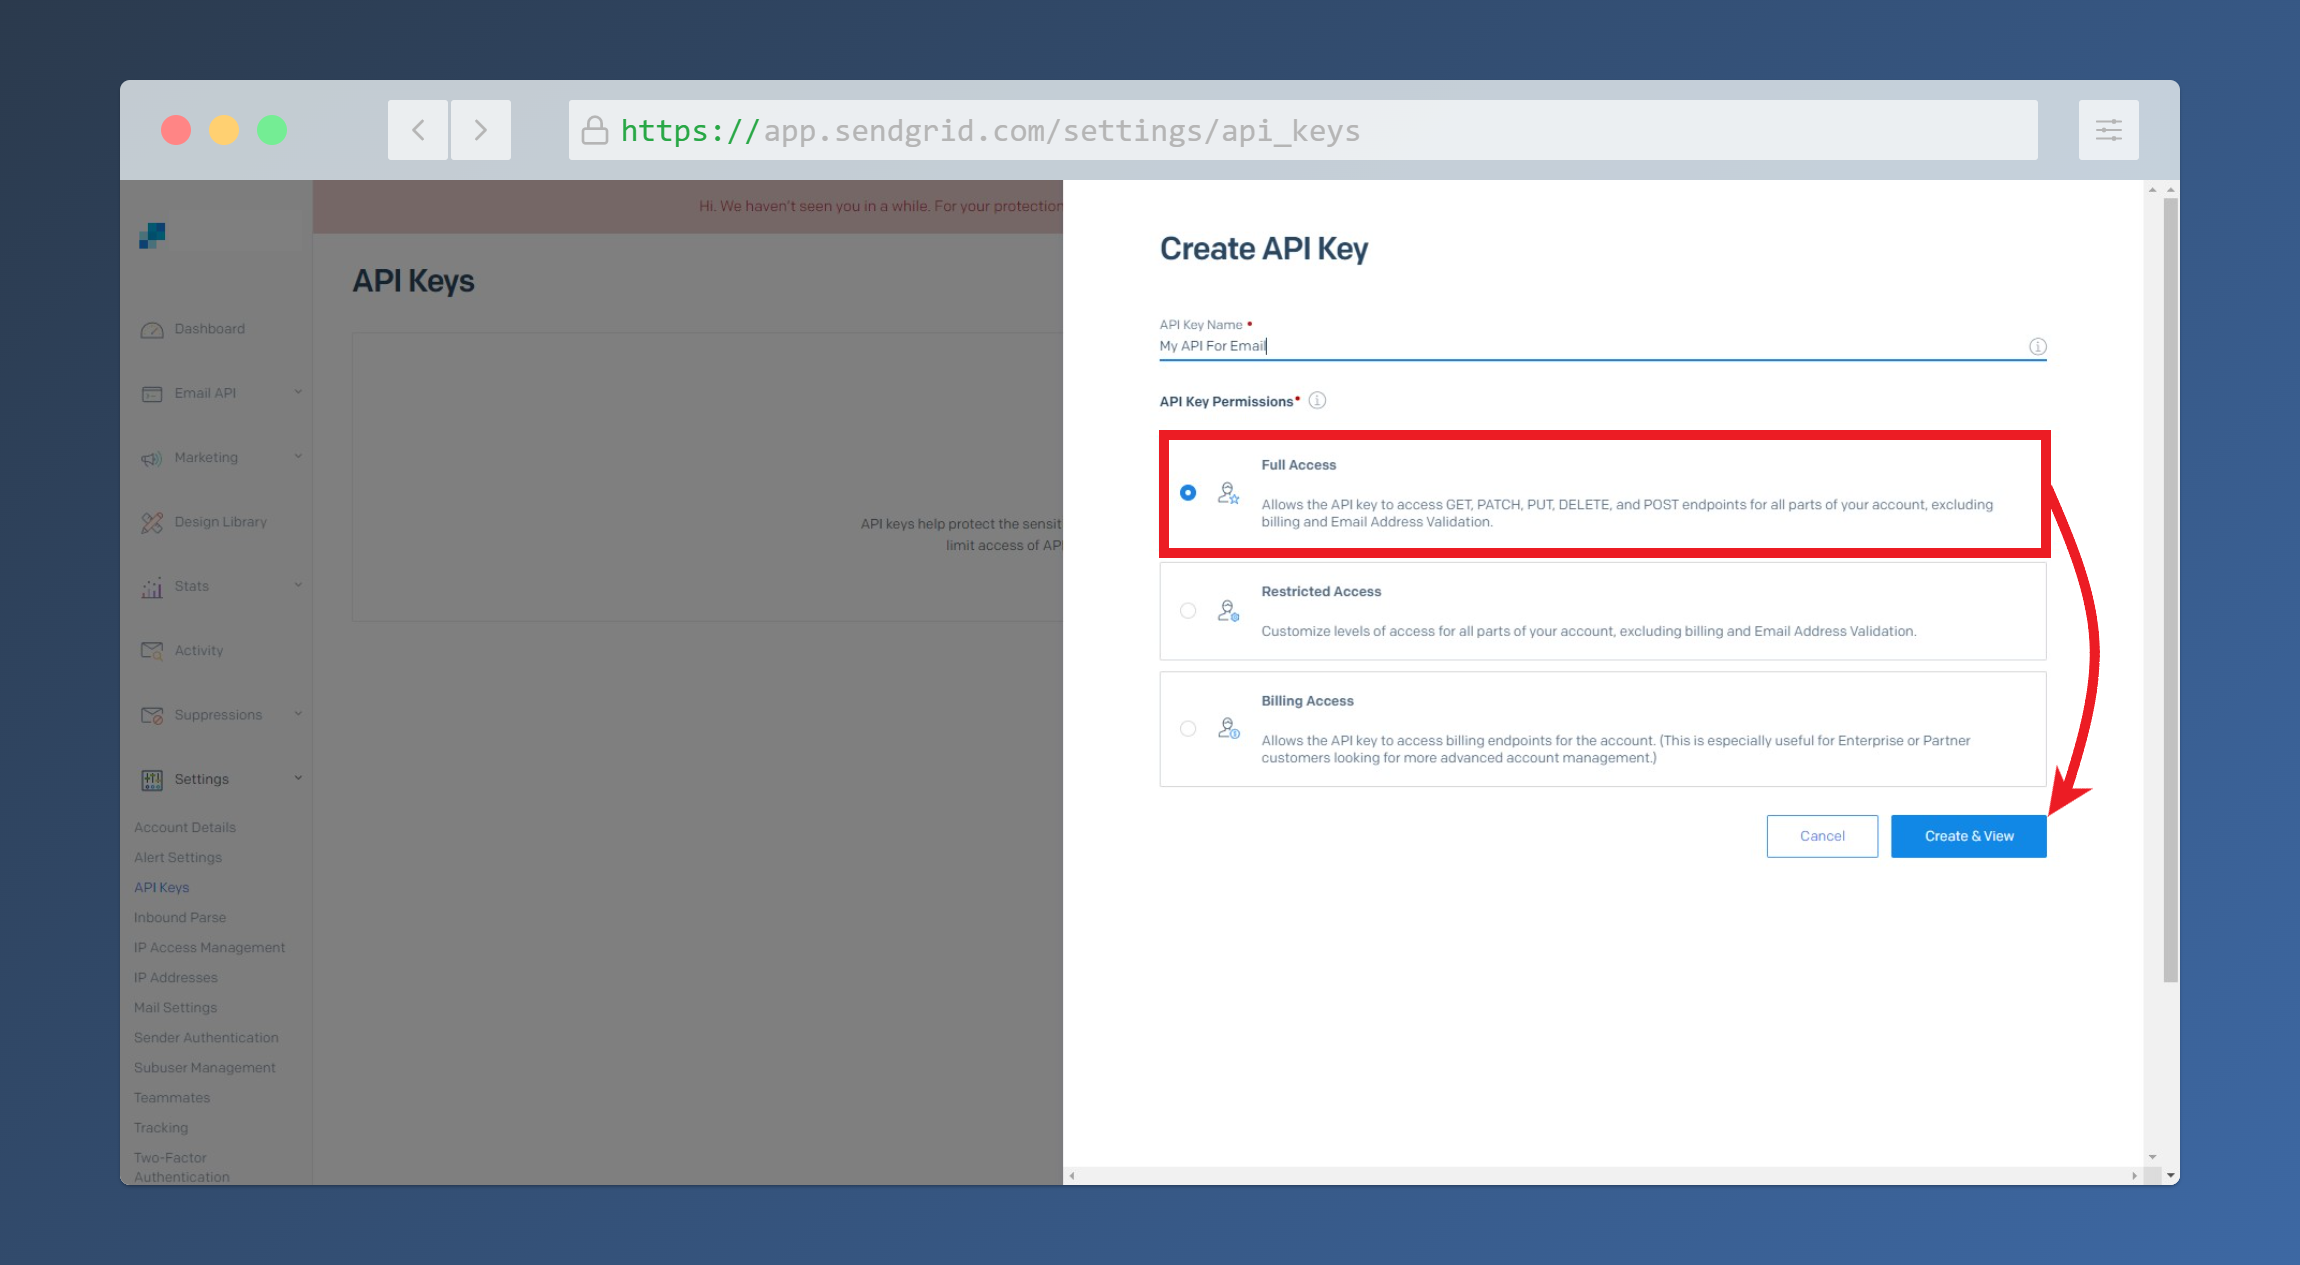
Task: Click the Full Access user-star icon
Action: tap(1228, 493)
